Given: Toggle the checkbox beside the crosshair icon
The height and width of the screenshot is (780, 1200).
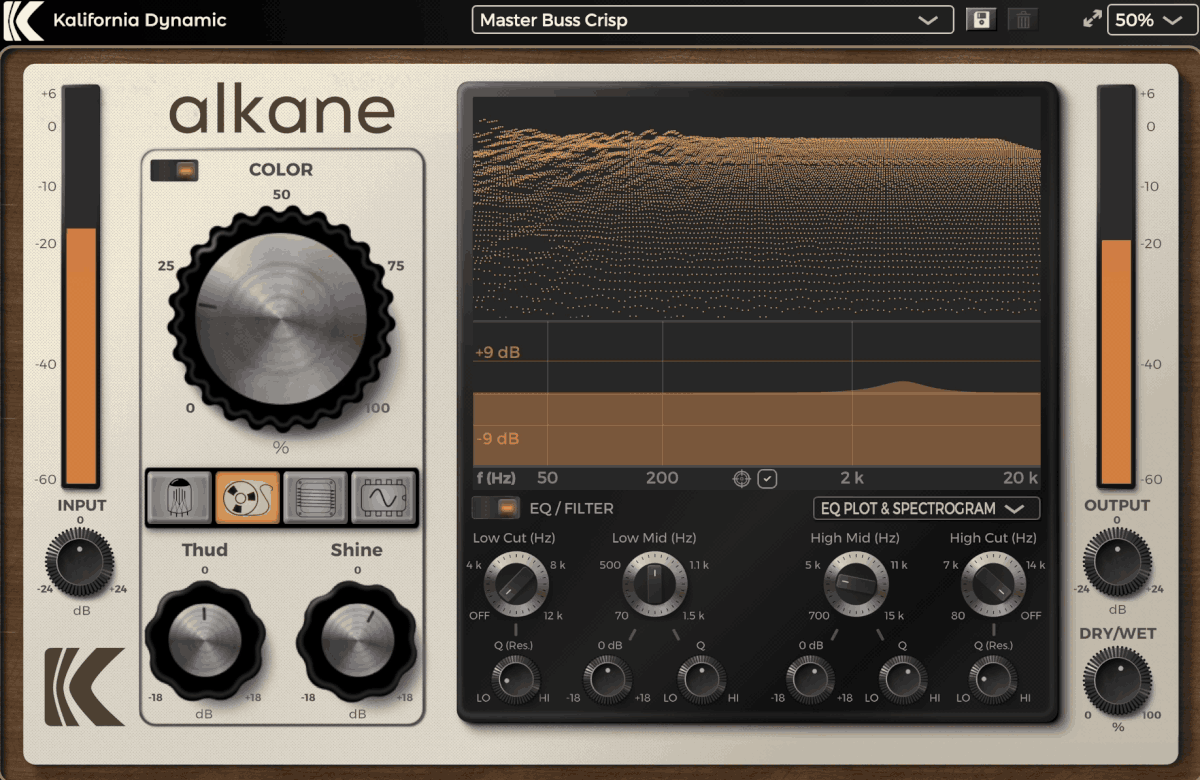Looking at the screenshot, I should (767, 479).
